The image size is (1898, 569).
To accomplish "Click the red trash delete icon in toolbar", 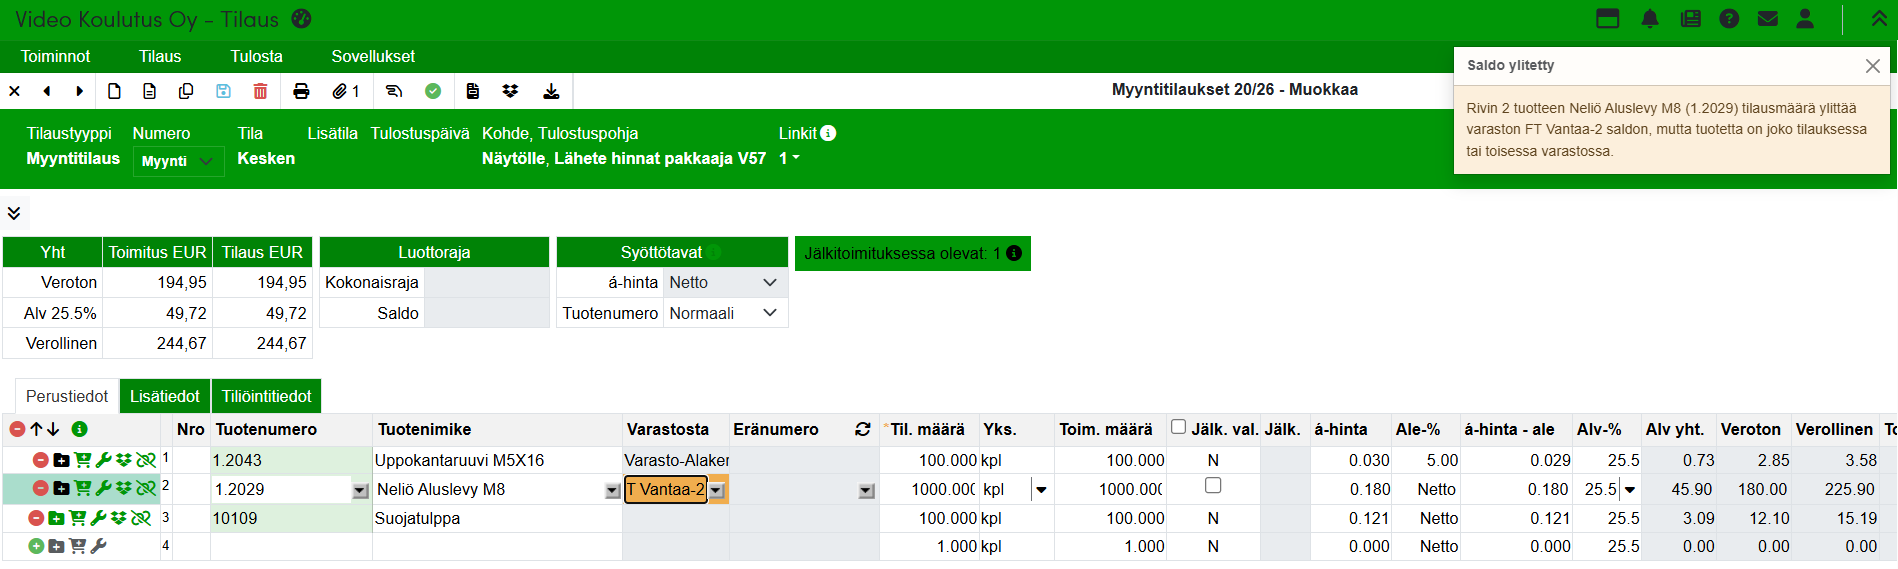I will [x=260, y=91].
